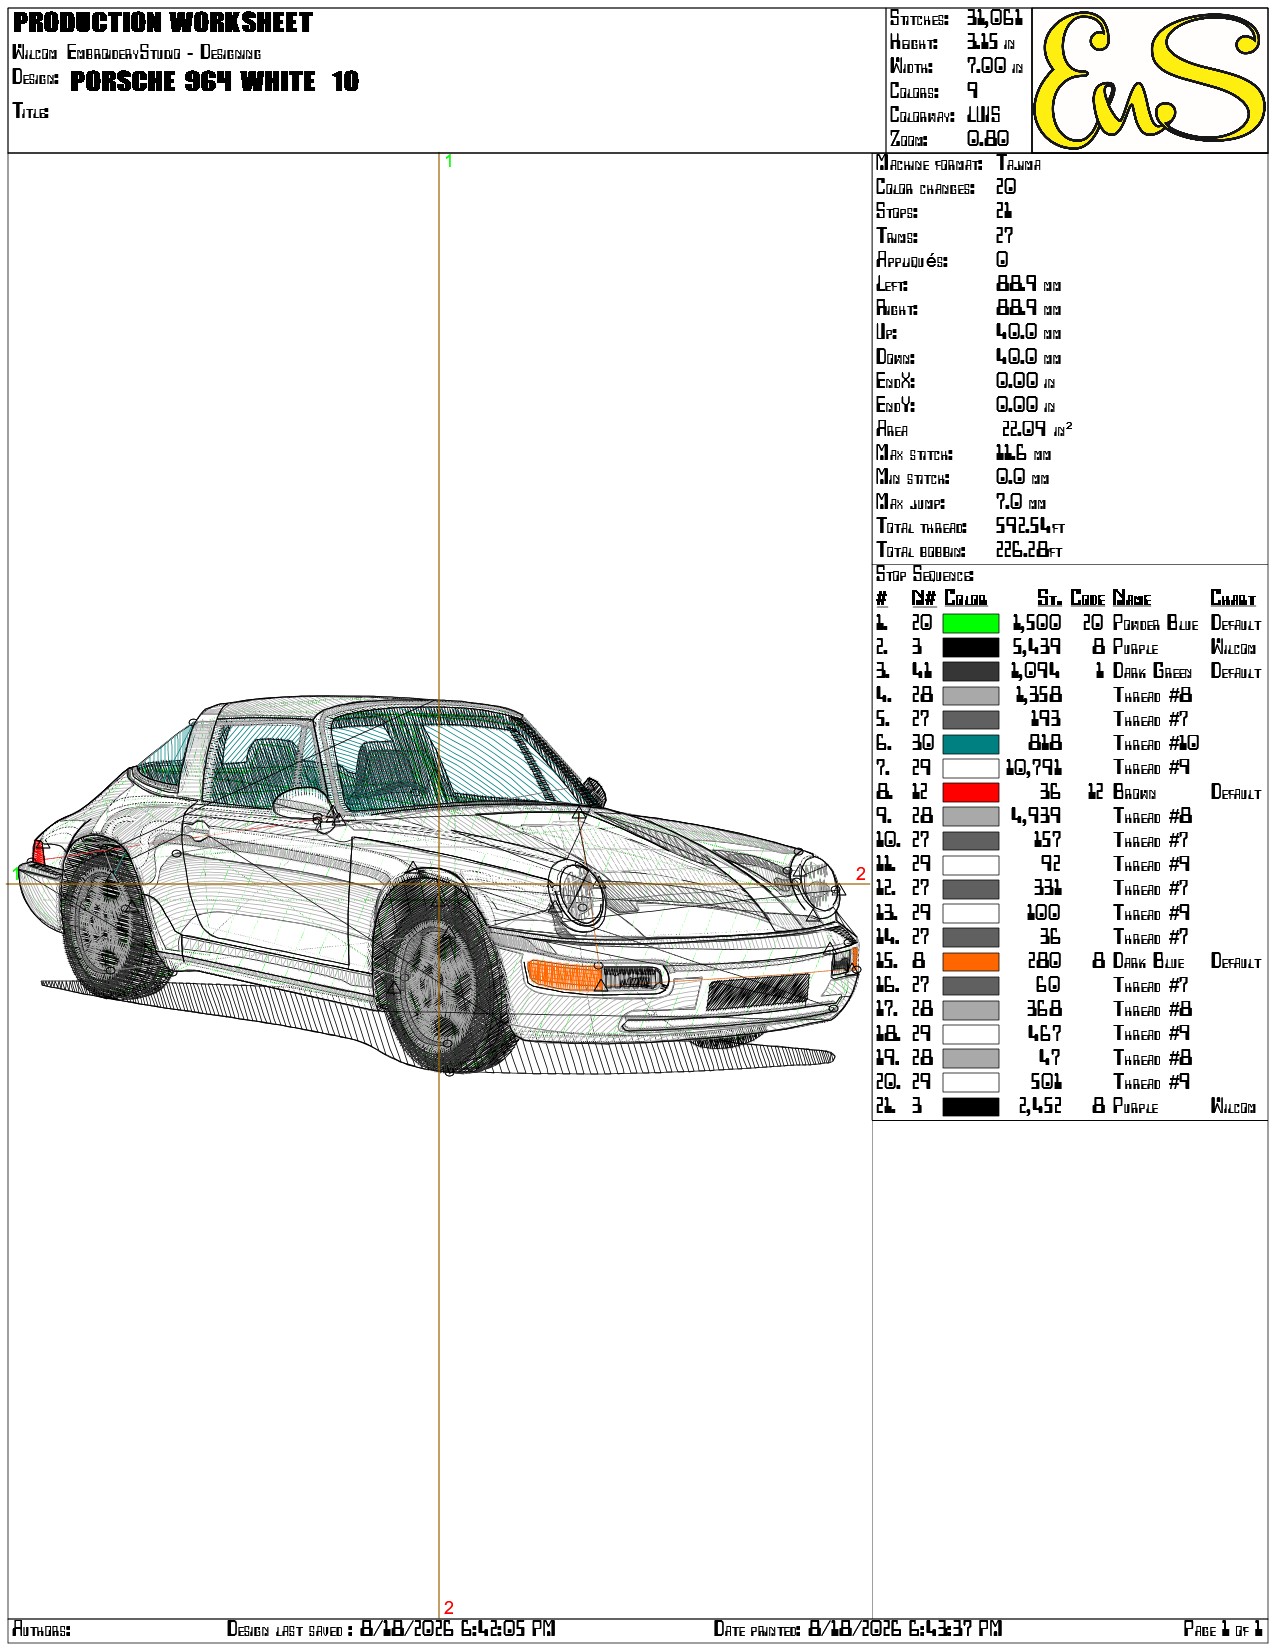Viewport: 1275px width, 1650px height.
Task: Click the stitch count 10,791 in stop 7
Action: pos(1033,768)
